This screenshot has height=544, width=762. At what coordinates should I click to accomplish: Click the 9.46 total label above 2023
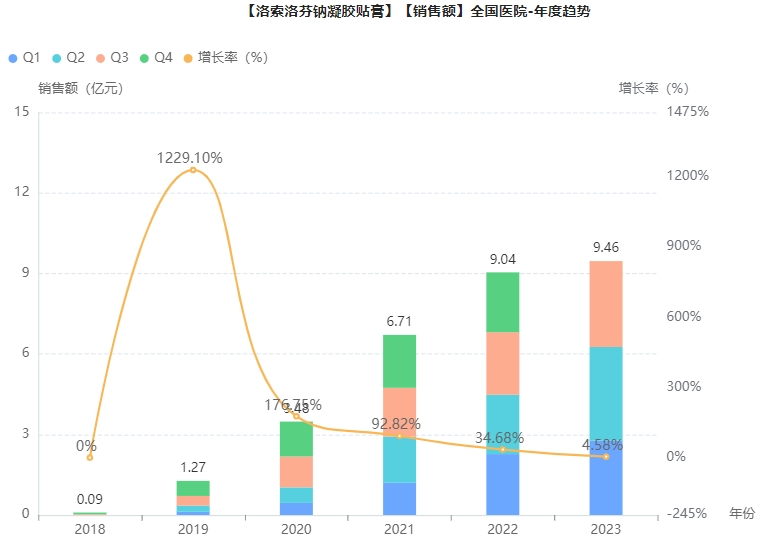[606, 247]
